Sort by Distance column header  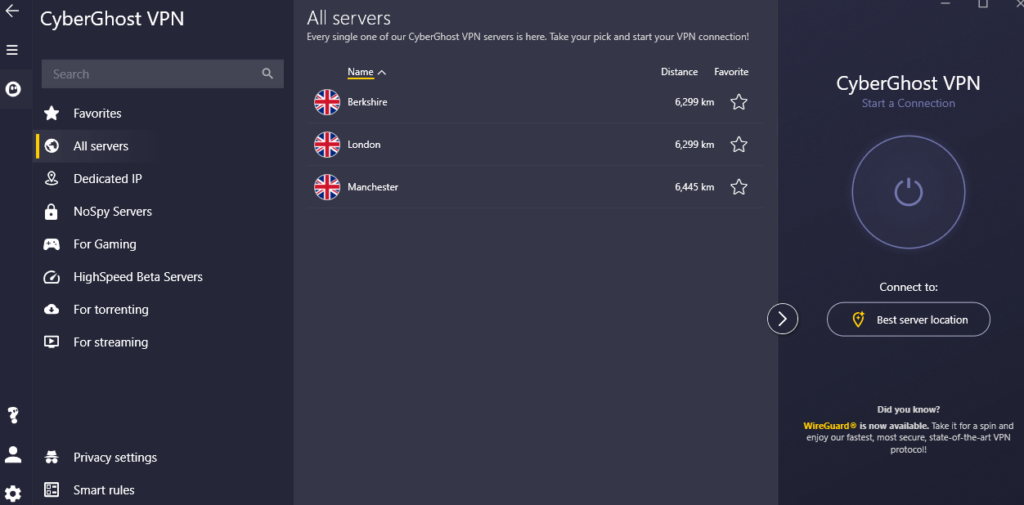coord(679,72)
